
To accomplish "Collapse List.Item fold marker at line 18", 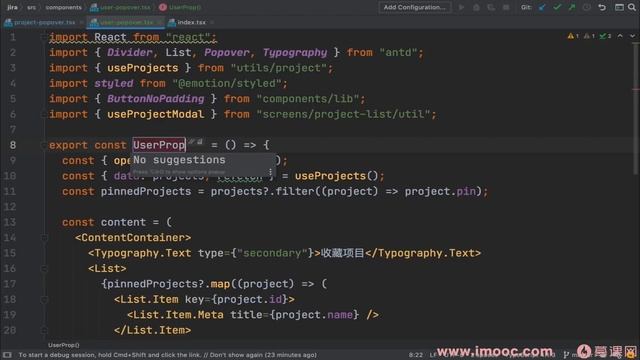I will tap(44, 299).
